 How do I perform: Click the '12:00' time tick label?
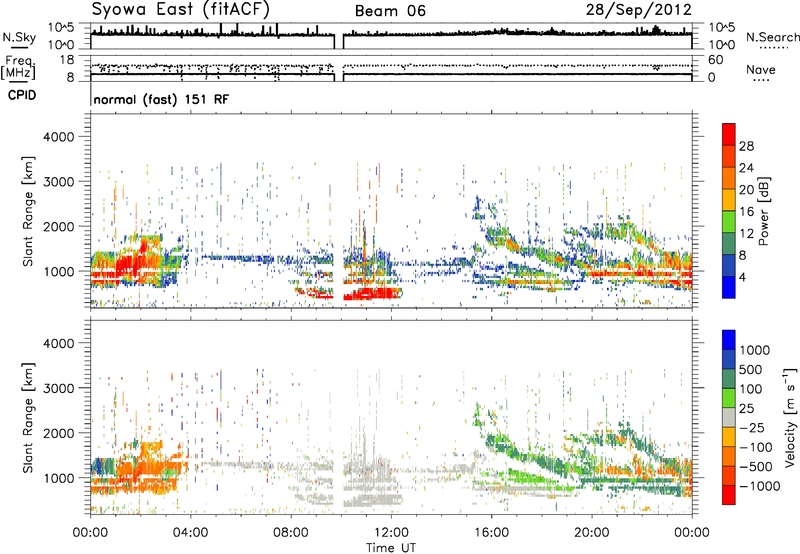click(x=391, y=533)
